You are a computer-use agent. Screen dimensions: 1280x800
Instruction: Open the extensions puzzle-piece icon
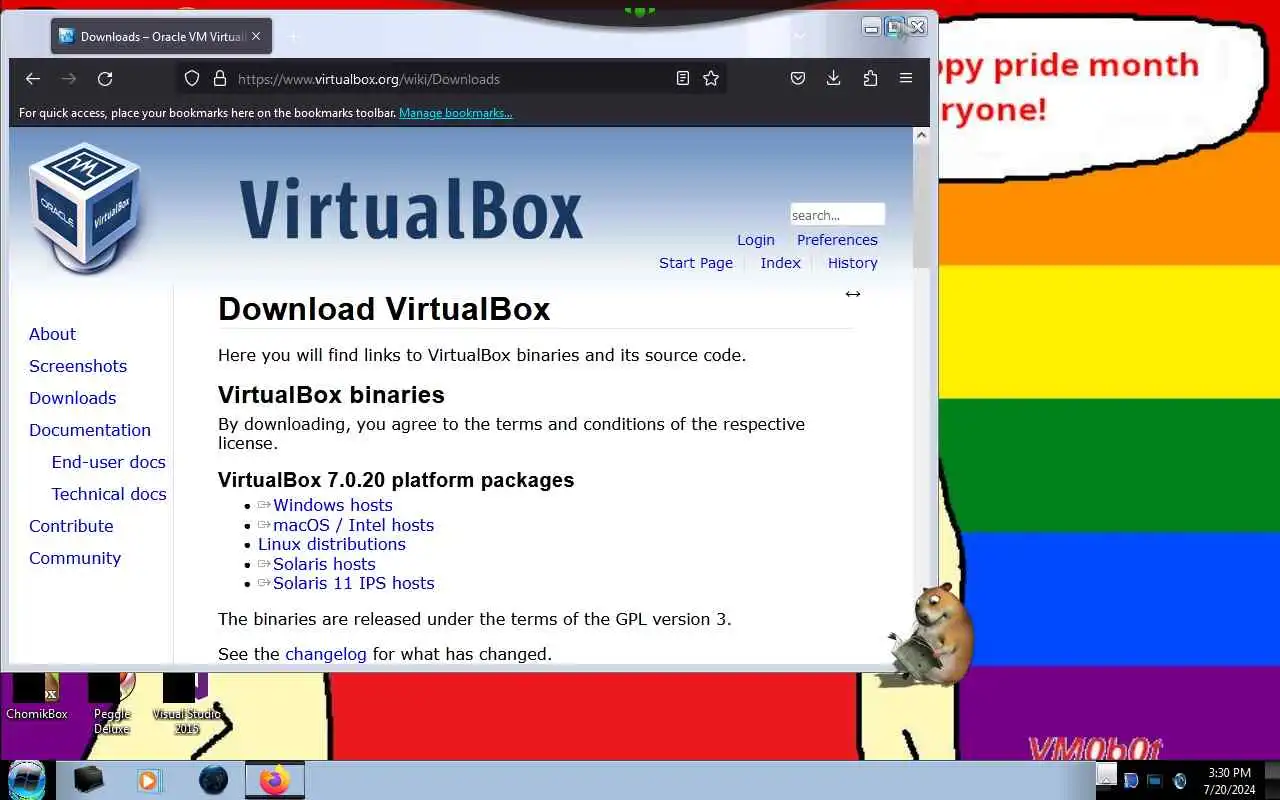coord(870,78)
